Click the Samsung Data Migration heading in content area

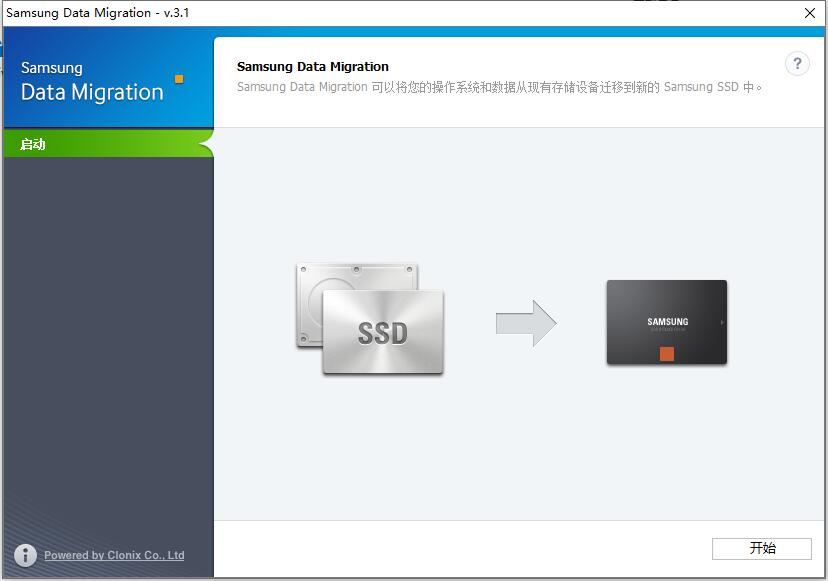pos(312,65)
